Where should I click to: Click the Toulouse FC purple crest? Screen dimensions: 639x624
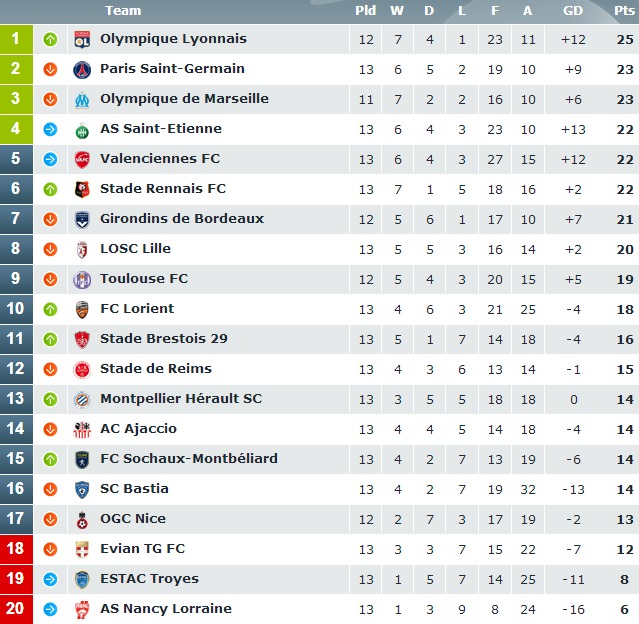[81, 280]
